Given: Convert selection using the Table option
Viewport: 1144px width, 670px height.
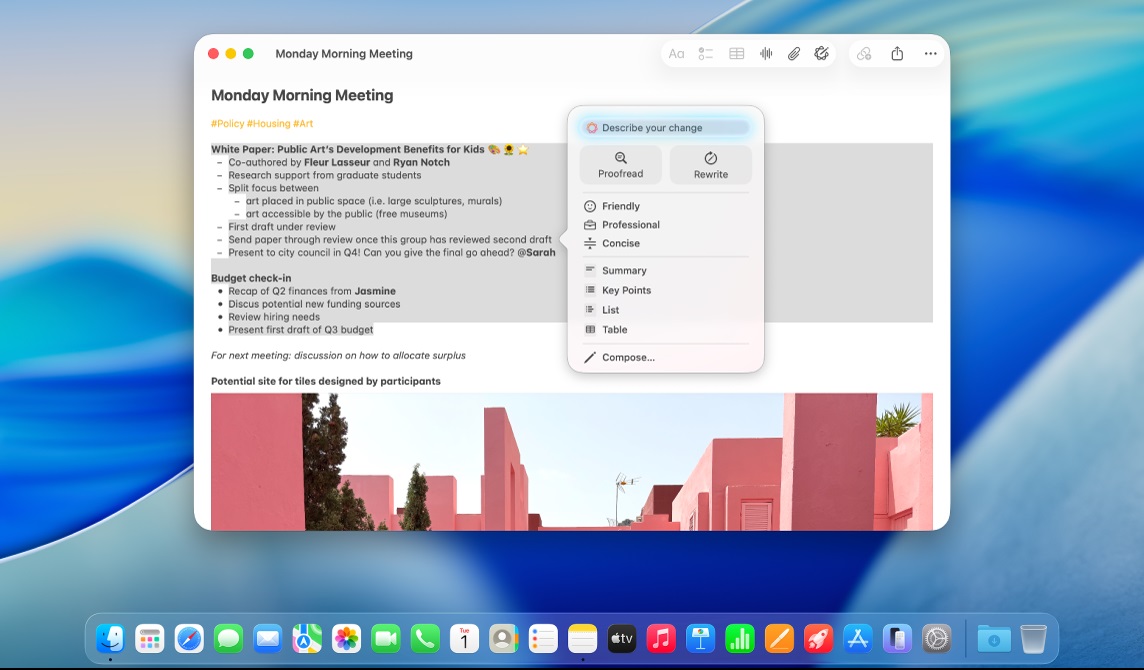Looking at the screenshot, I should pos(614,330).
